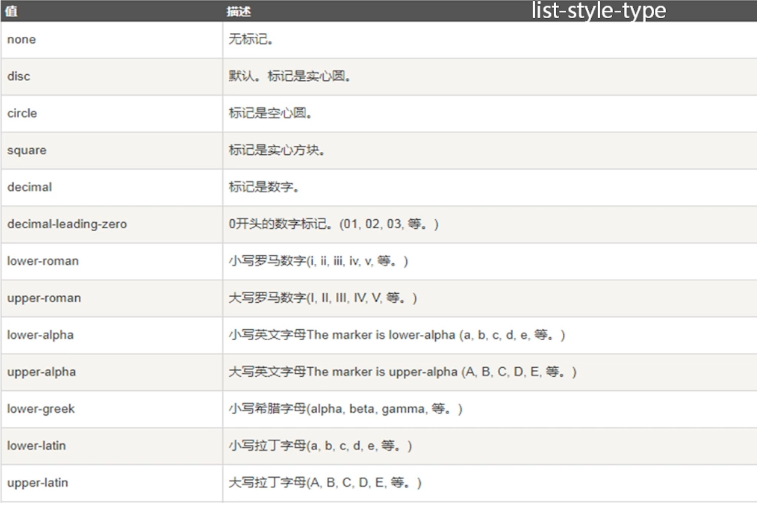Image resolution: width=757 pixels, height=519 pixels.
Task: Select the 'none' value cell
Action: point(112,40)
